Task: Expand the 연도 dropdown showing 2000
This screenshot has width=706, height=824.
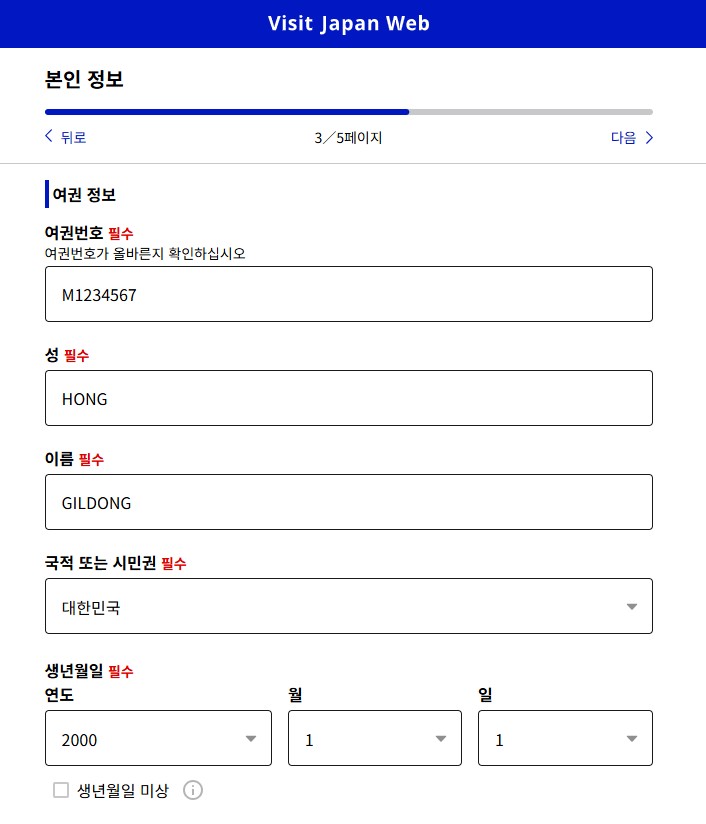Action: pos(158,738)
